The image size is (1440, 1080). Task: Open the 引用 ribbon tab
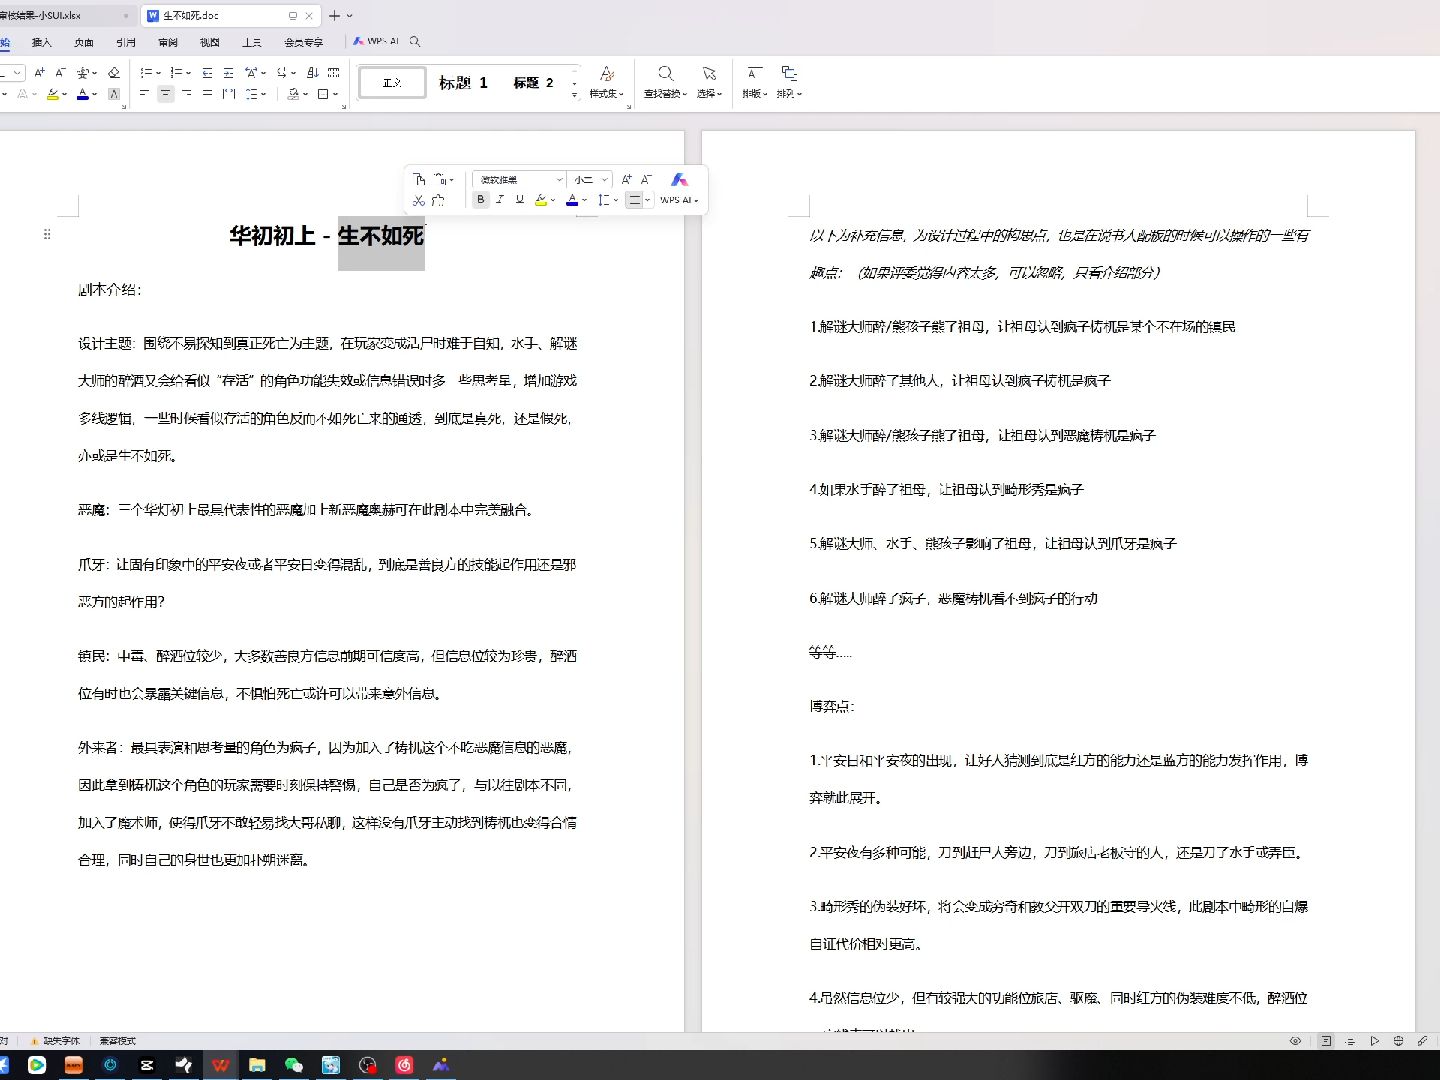click(126, 42)
